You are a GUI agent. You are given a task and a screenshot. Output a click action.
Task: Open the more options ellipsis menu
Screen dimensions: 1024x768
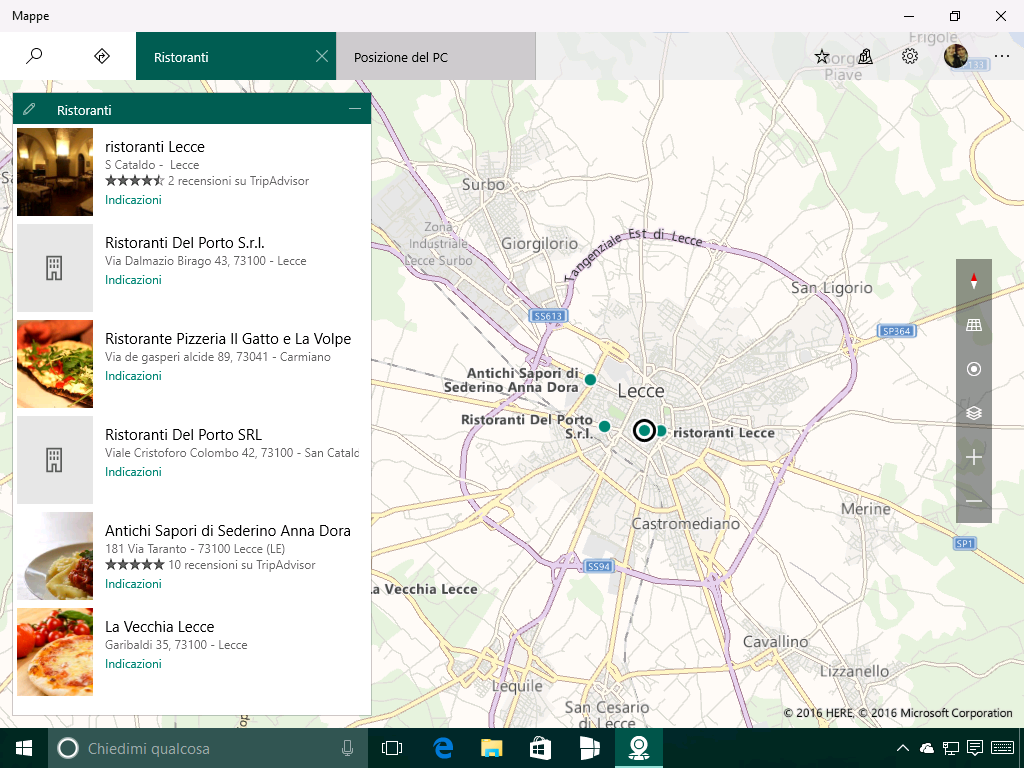tap(1002, 57)
